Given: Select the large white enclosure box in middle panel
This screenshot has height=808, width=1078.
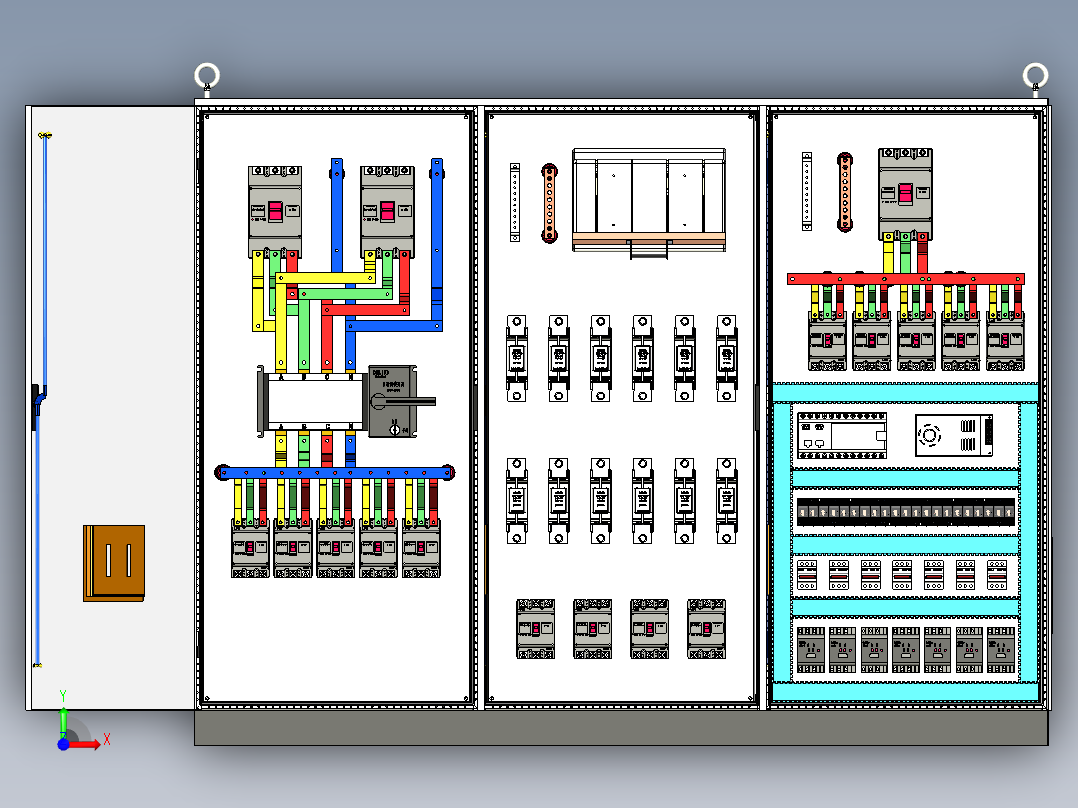Looking at the screenshot, I should (649, 199).
